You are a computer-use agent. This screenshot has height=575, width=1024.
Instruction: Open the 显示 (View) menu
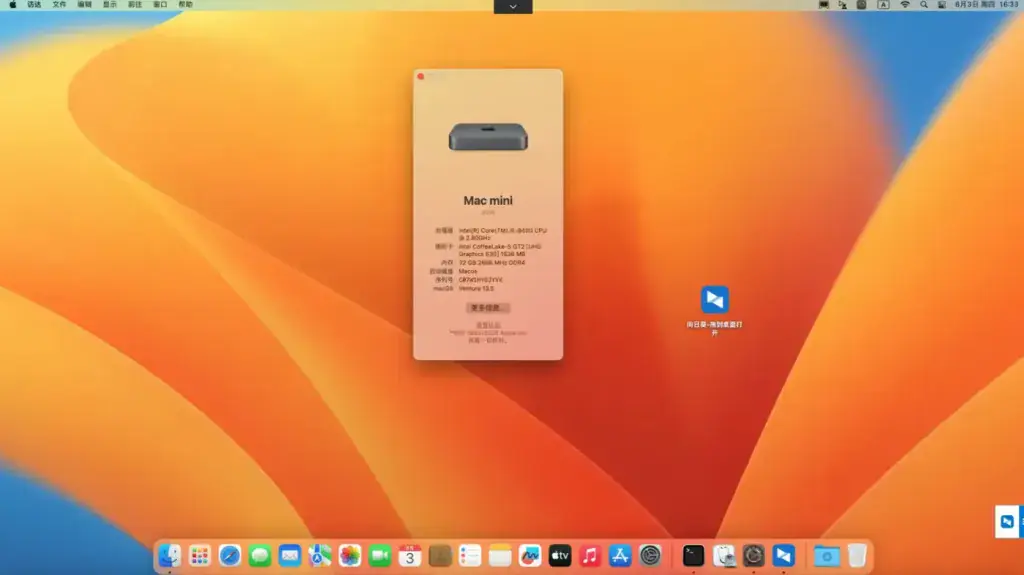(110, 5)
